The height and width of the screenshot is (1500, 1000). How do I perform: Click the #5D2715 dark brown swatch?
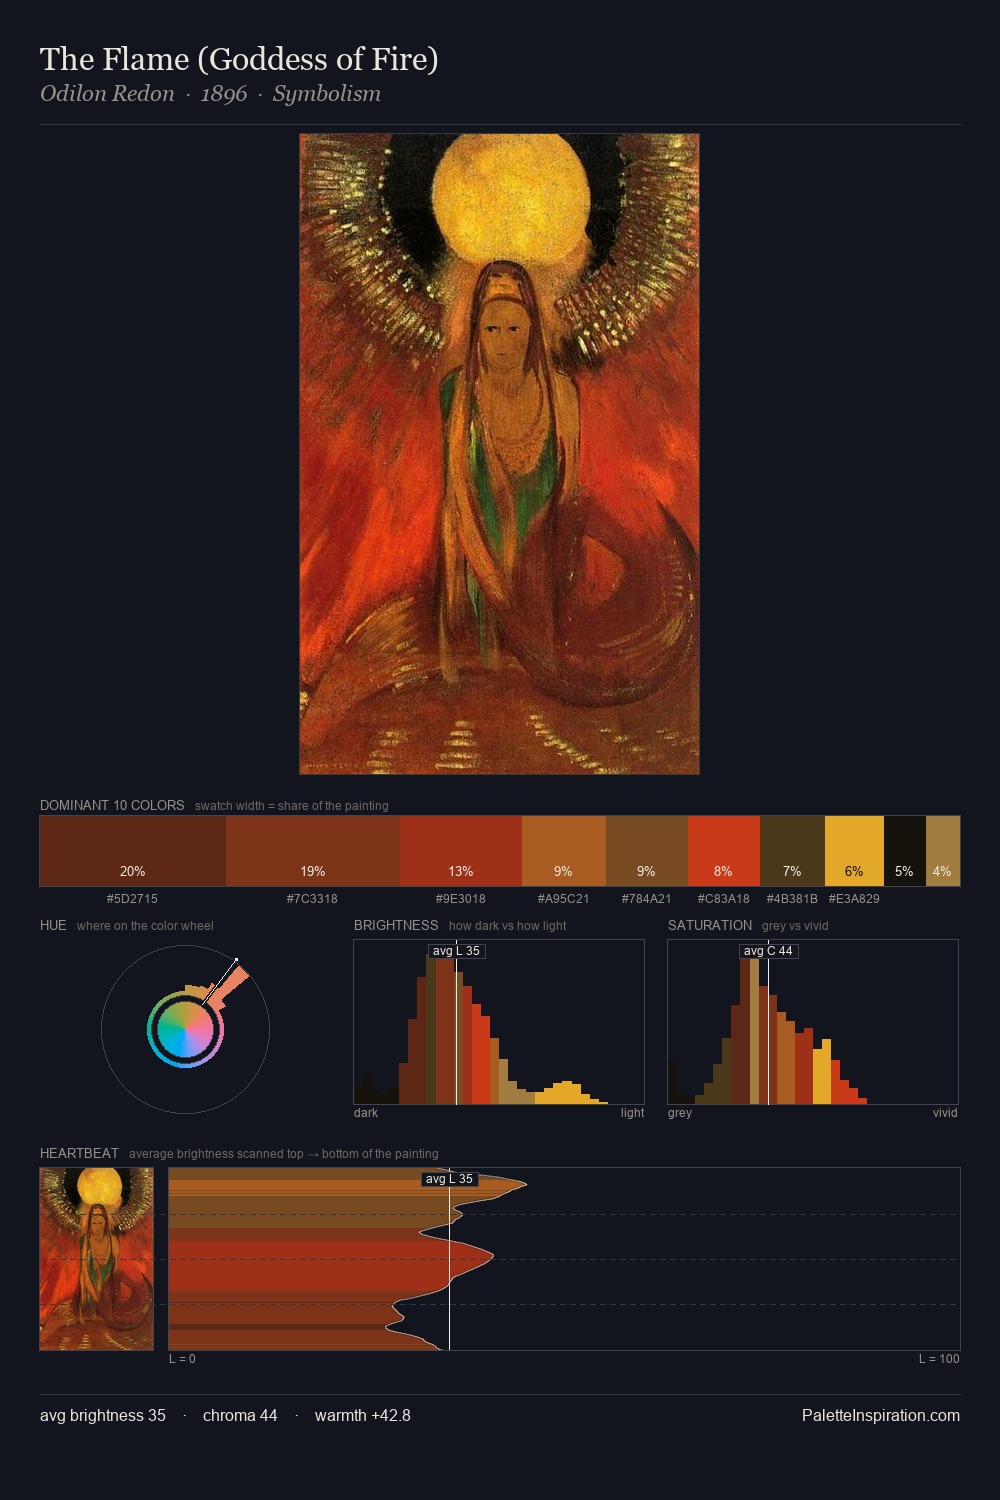(x=133, y=851)
